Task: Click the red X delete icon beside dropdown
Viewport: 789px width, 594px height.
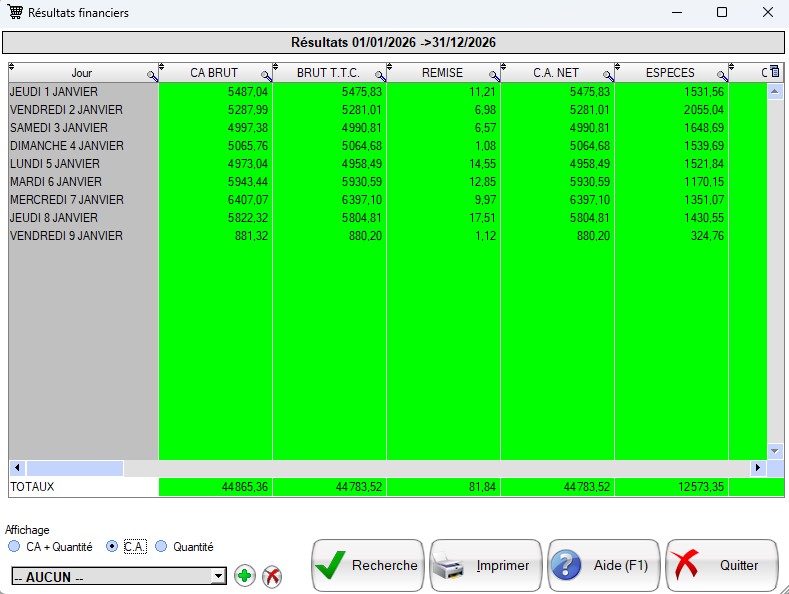Action: [x=271, y=576]
